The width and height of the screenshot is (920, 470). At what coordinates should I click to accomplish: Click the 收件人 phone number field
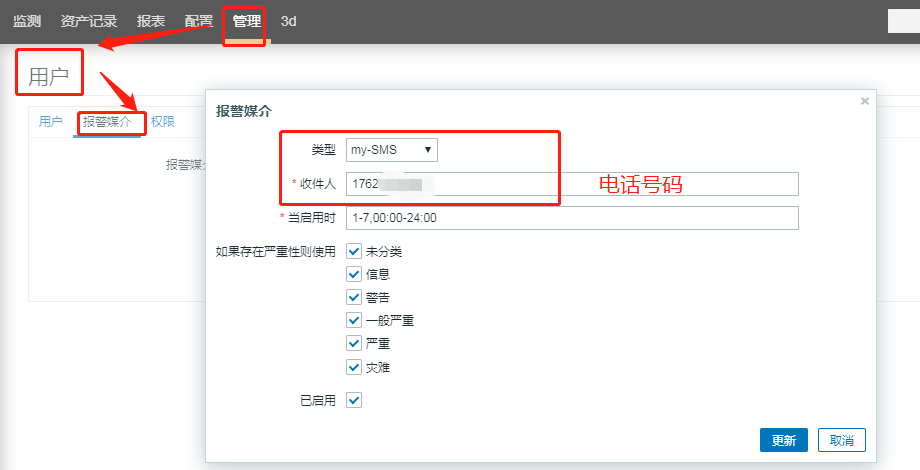[572, 184]
